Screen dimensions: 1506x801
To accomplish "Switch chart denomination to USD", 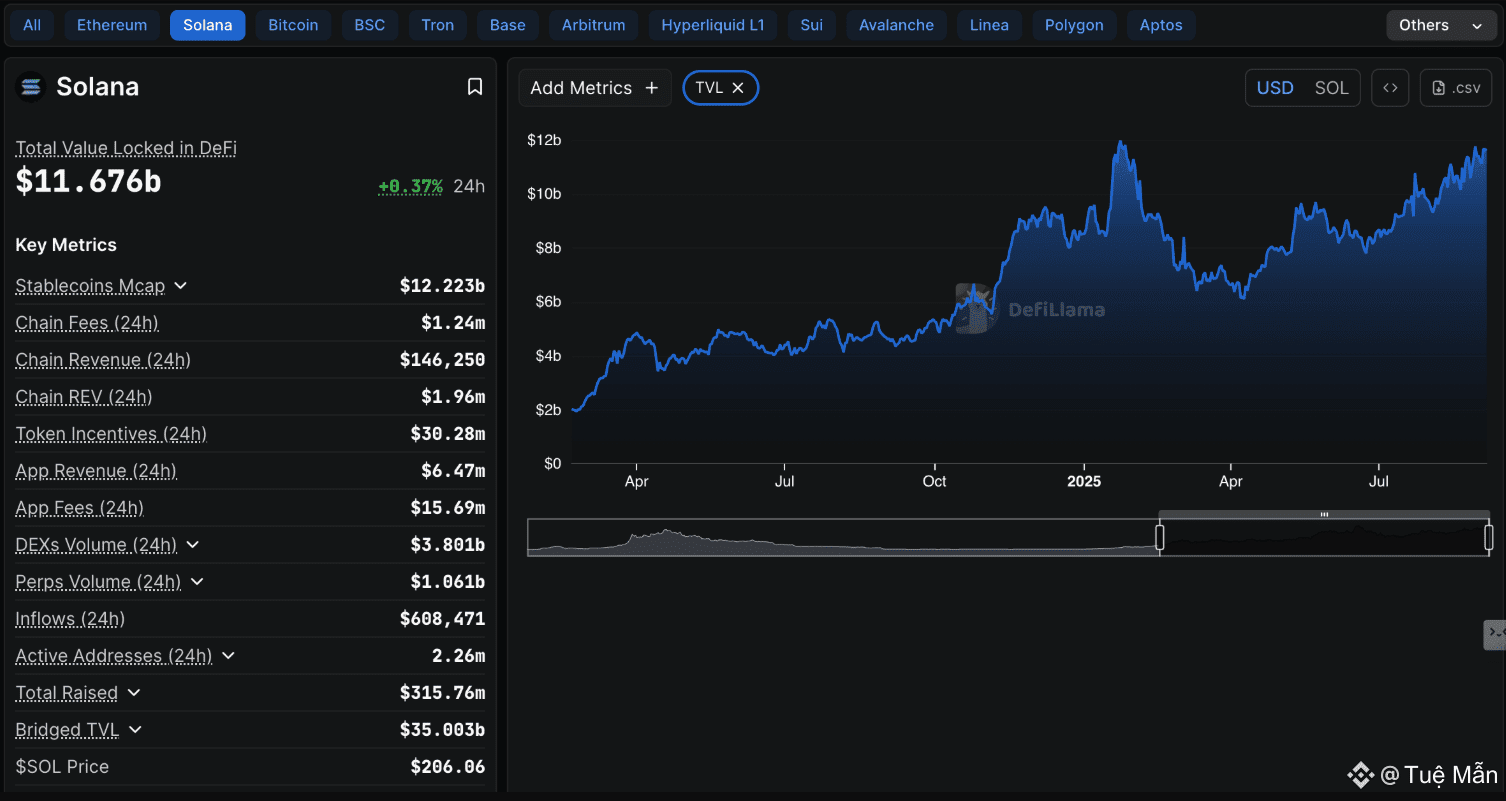I will click(x=1275, y=88).
